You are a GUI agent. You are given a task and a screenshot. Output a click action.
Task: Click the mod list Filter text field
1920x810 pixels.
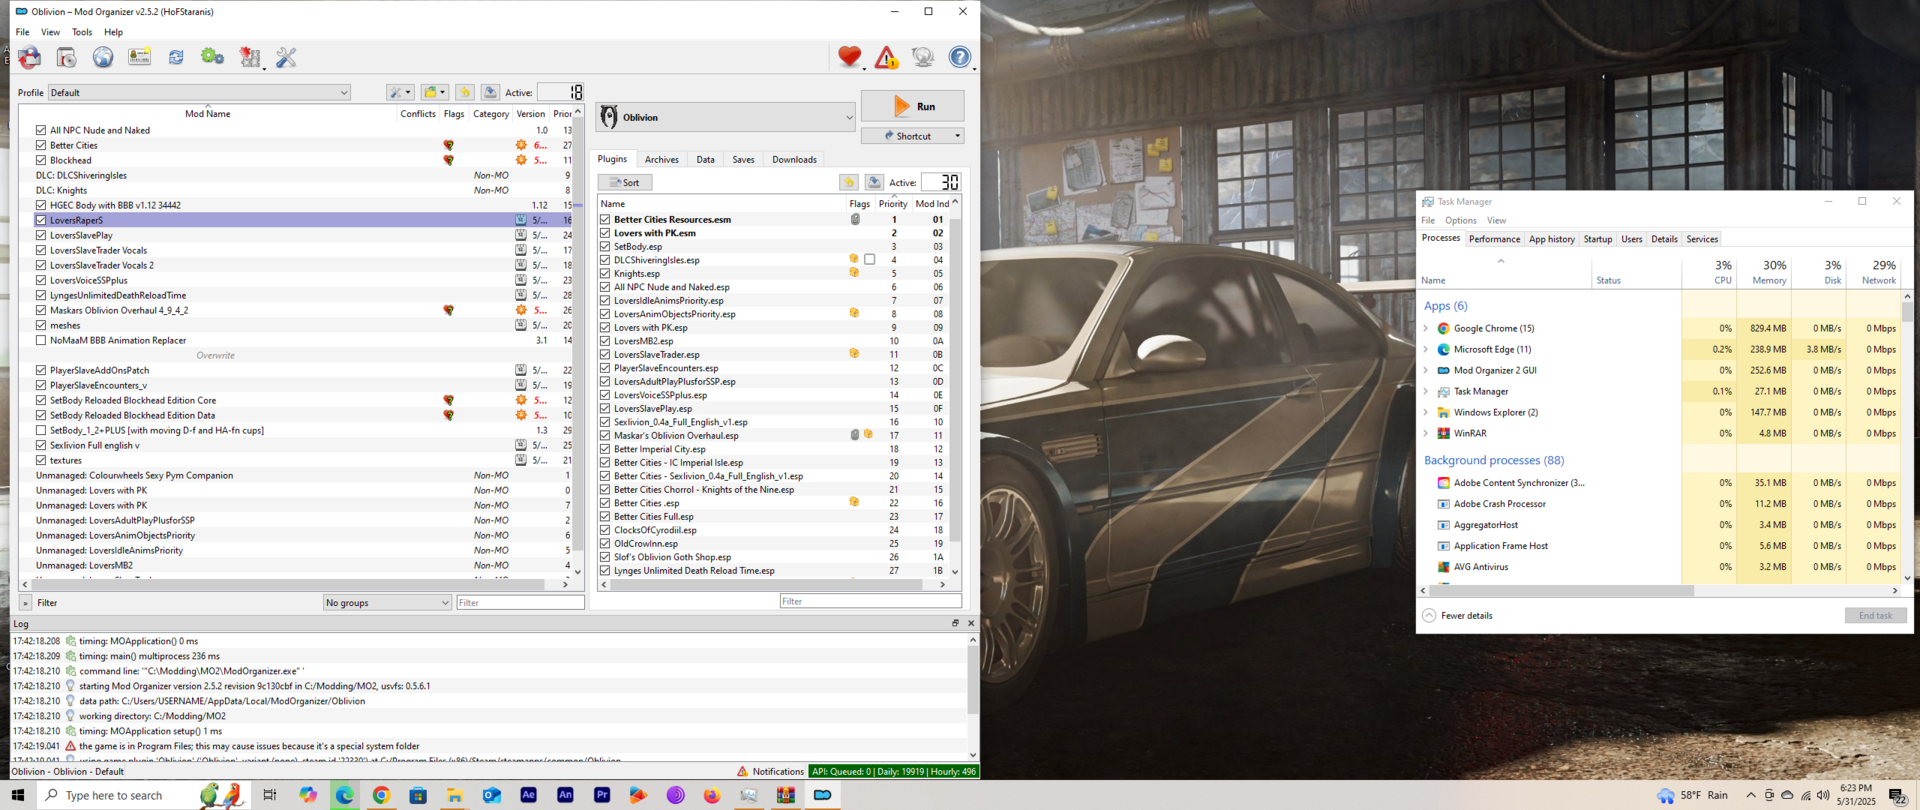[x=520, y=602]
